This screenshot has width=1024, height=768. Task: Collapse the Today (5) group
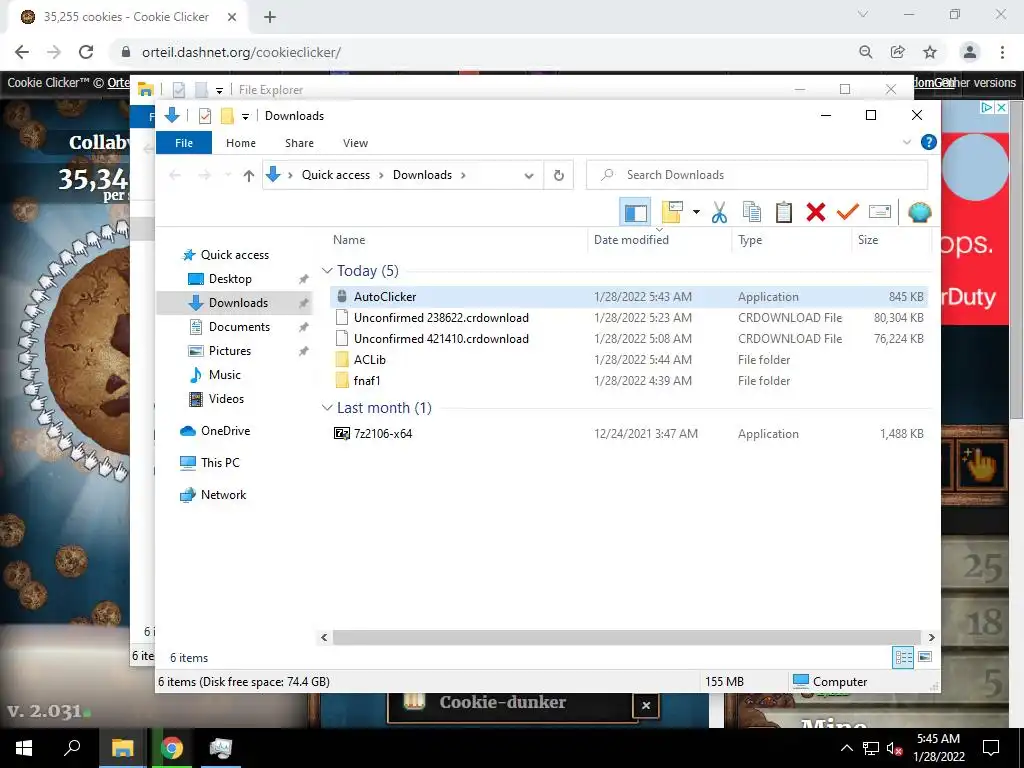point(327,271)
